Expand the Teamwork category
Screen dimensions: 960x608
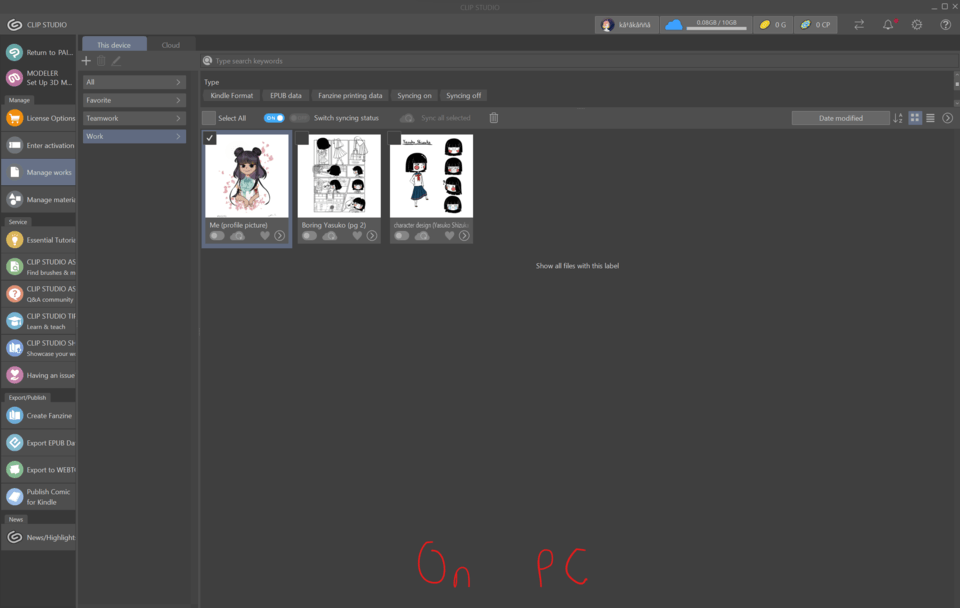[x=134, y=117]
